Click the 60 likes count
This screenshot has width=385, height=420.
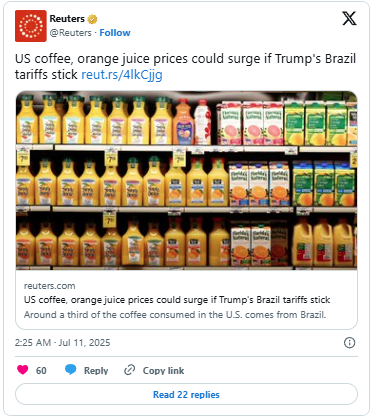coord(41,371)
